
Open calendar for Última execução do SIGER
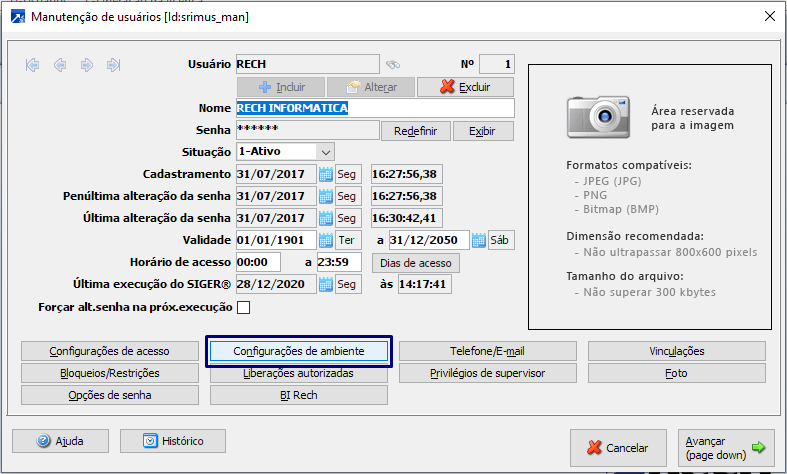[326, 284]
